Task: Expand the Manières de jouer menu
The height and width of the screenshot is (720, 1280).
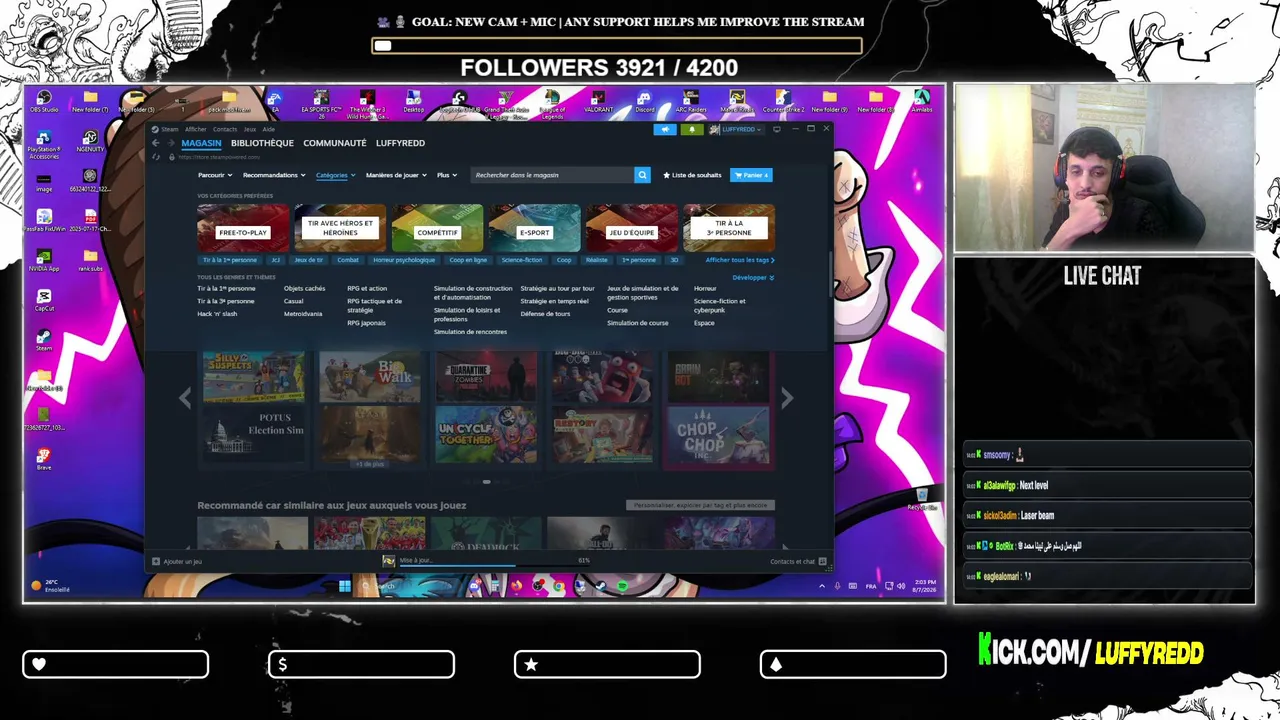Action: (x=396, y=175)
